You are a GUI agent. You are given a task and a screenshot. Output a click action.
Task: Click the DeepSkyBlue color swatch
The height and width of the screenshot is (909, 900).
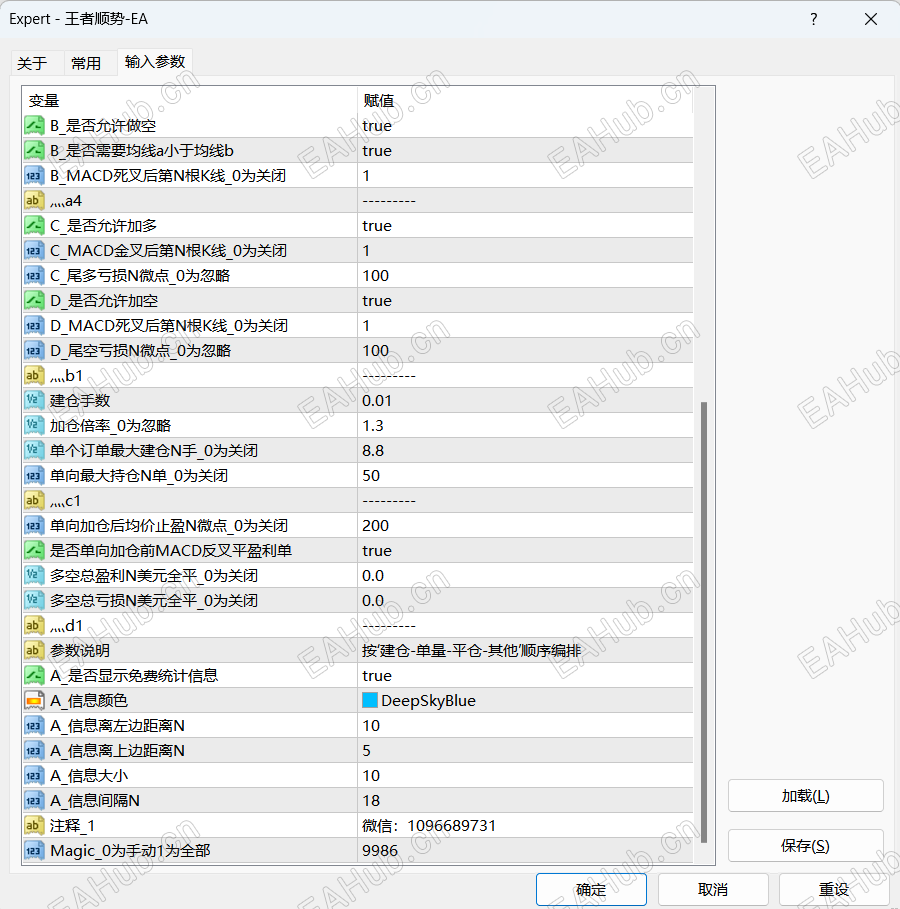coord(368,700)
